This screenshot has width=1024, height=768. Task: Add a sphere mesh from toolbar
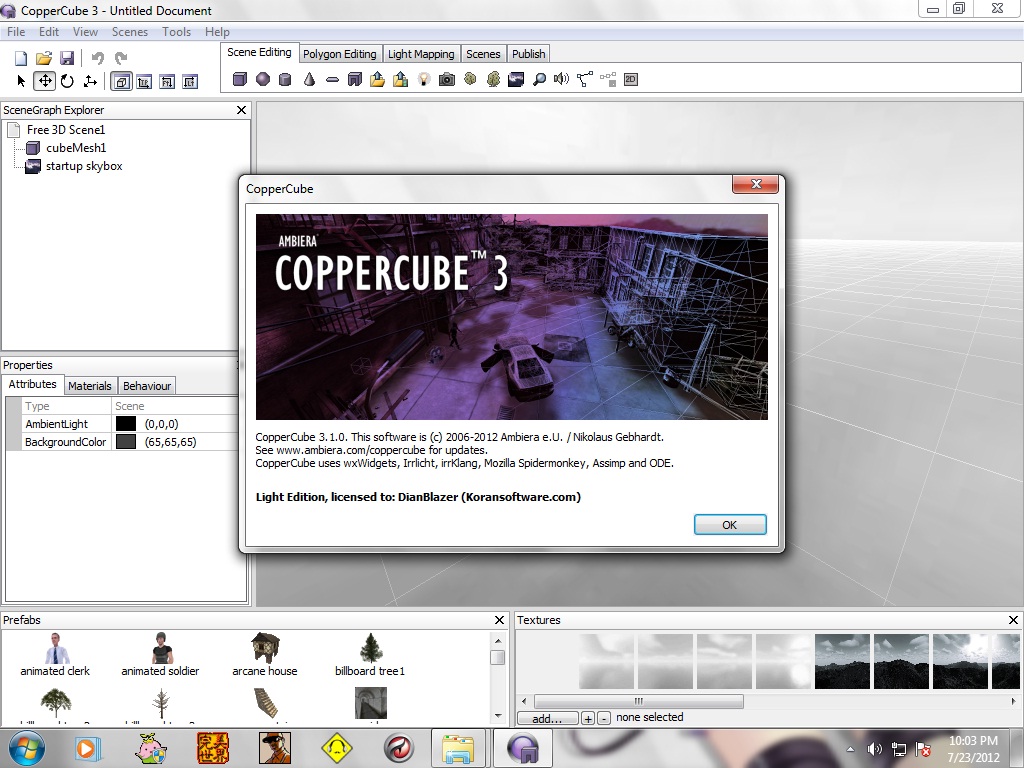263,80
